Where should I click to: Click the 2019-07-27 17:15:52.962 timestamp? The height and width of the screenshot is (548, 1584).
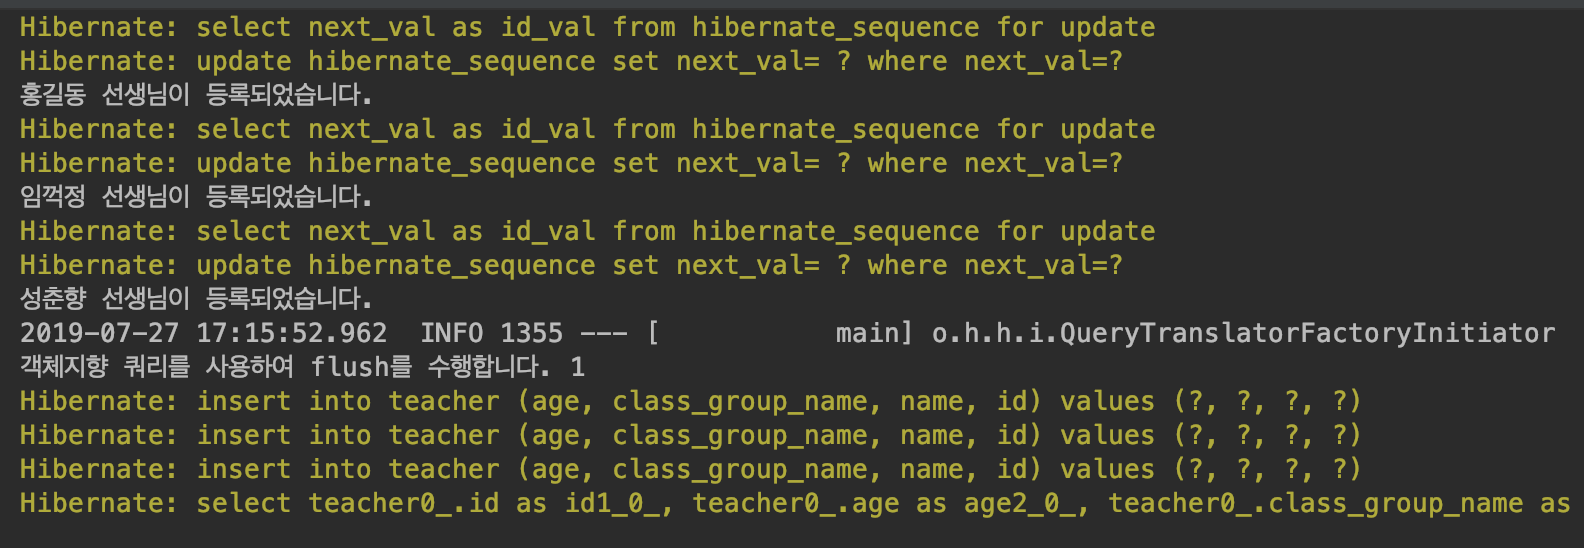(203, 333)
